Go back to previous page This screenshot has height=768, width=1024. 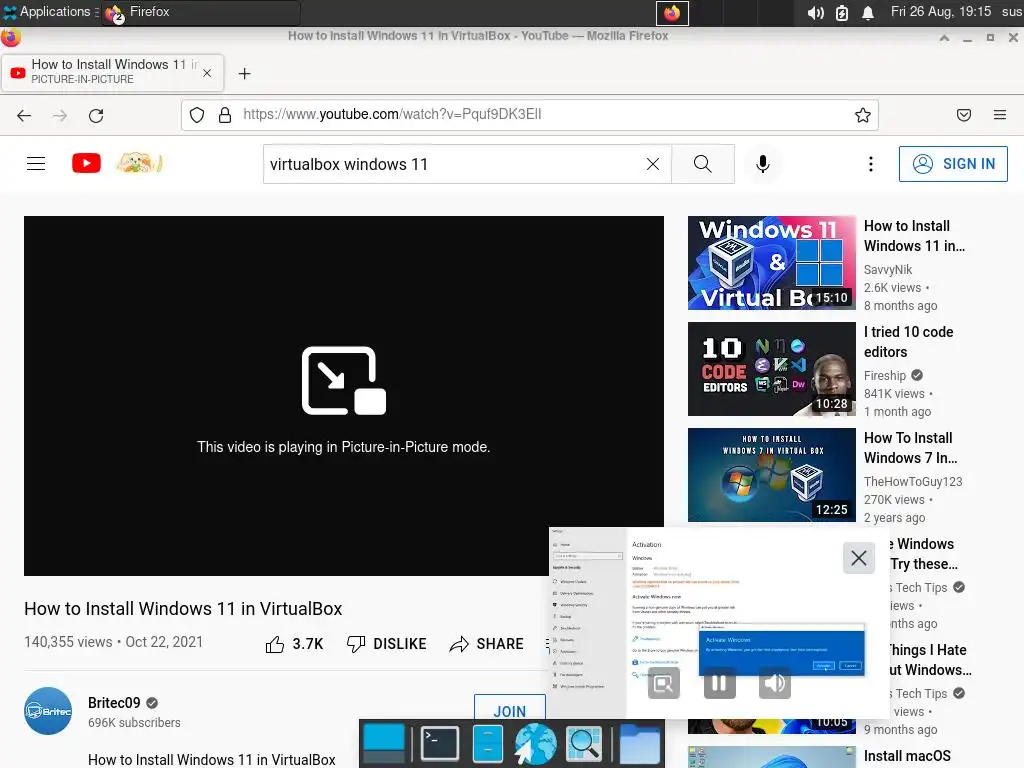point(24,116)
